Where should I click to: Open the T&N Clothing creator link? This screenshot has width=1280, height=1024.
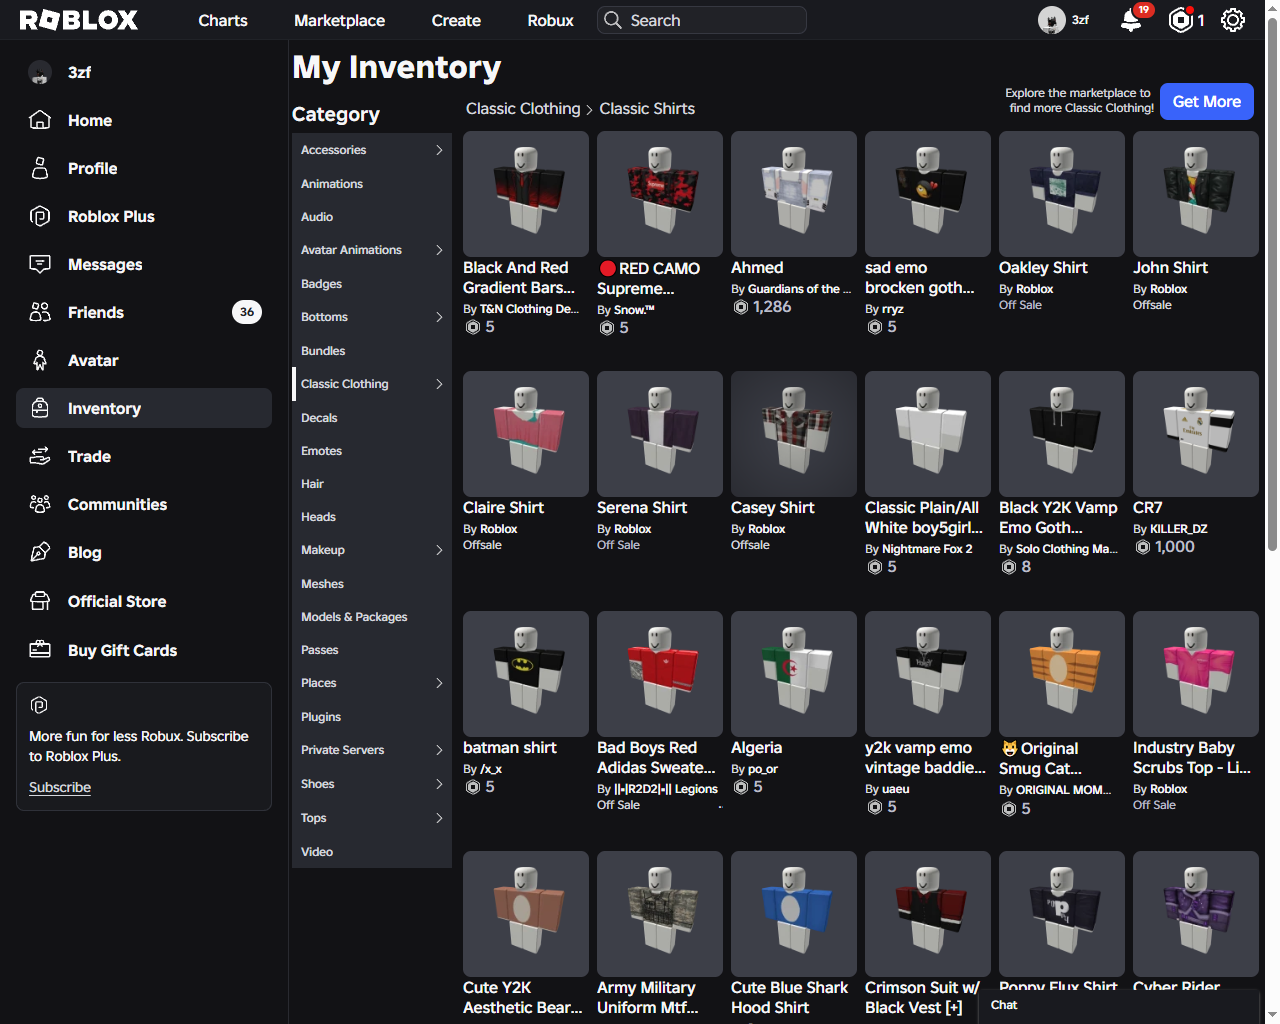529,309
